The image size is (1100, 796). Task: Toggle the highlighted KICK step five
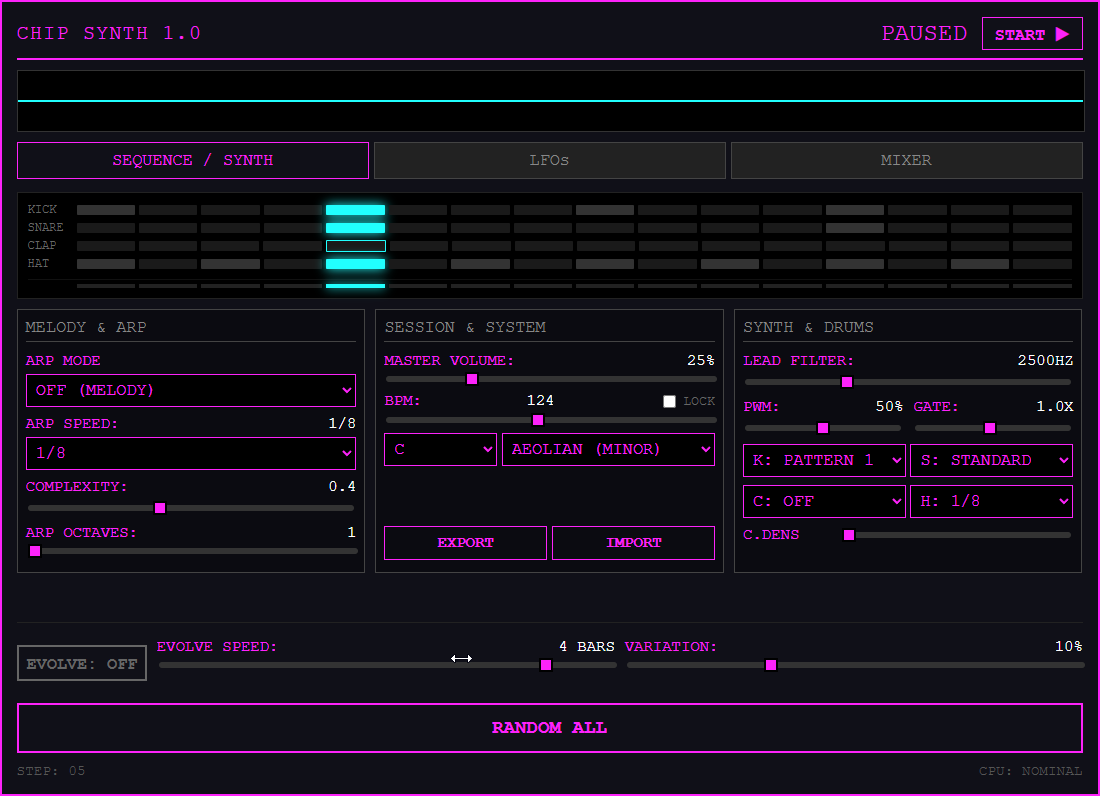[x=356, y=210]
